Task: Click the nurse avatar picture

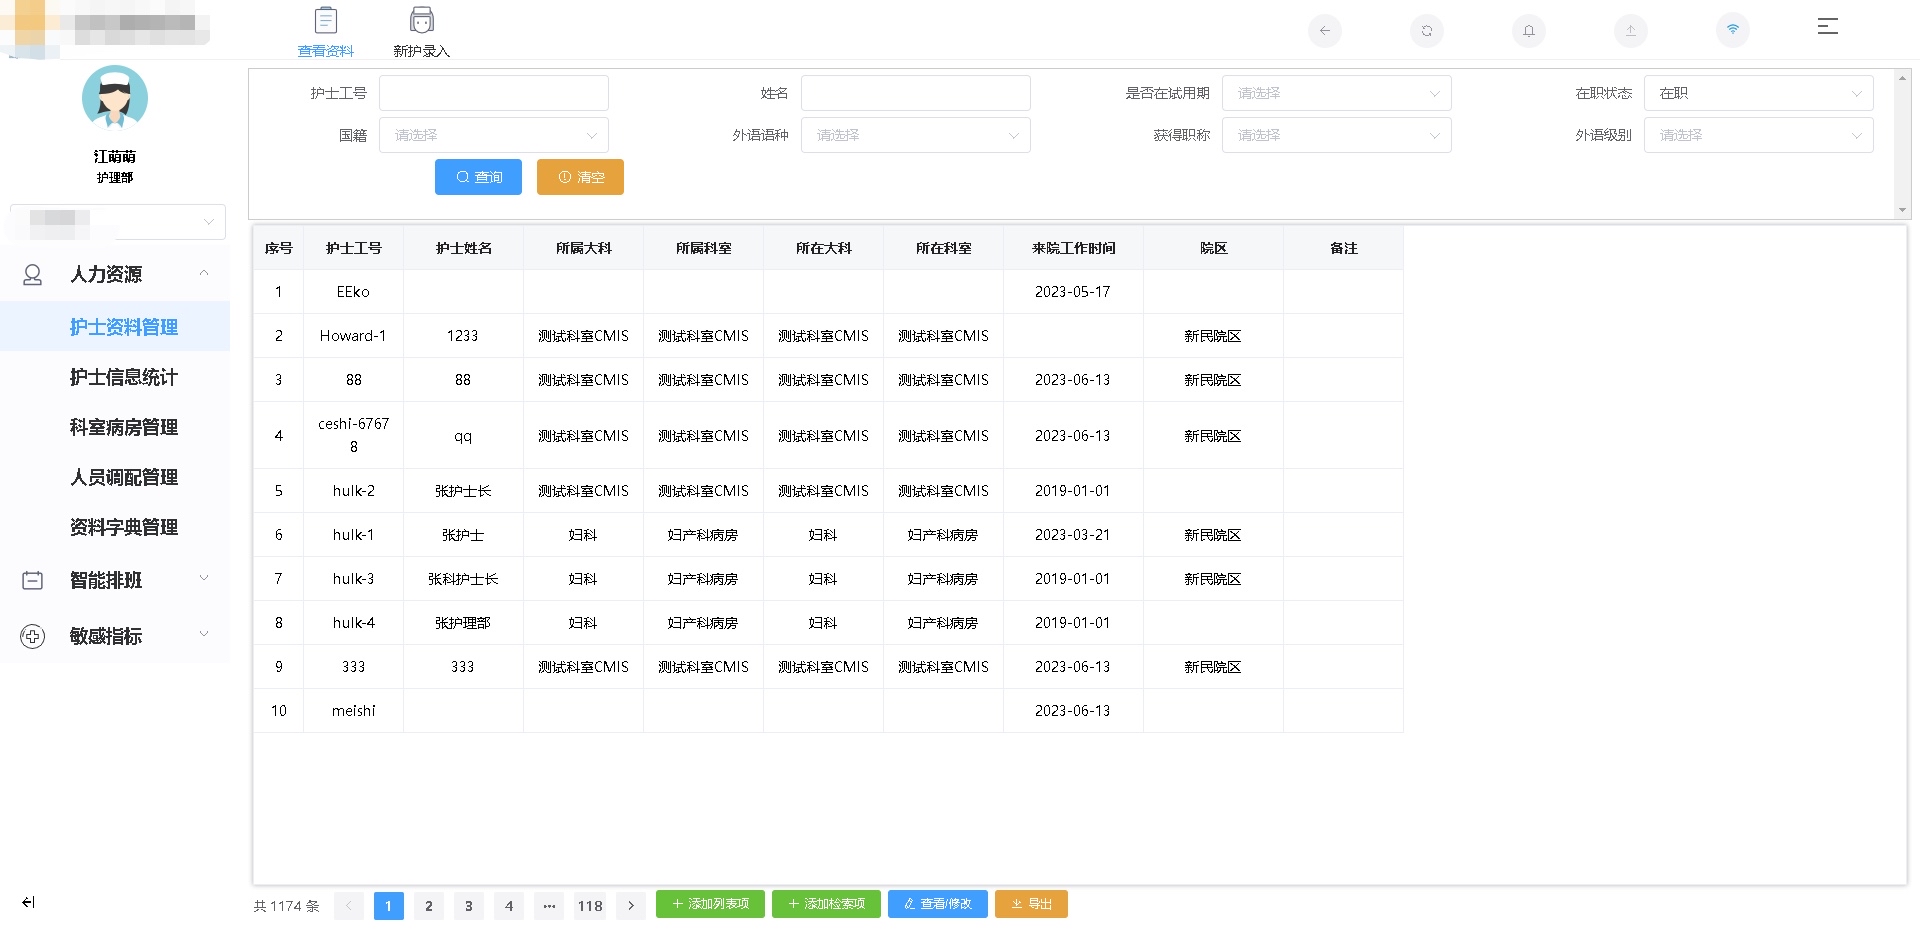Action: [115, 98]
